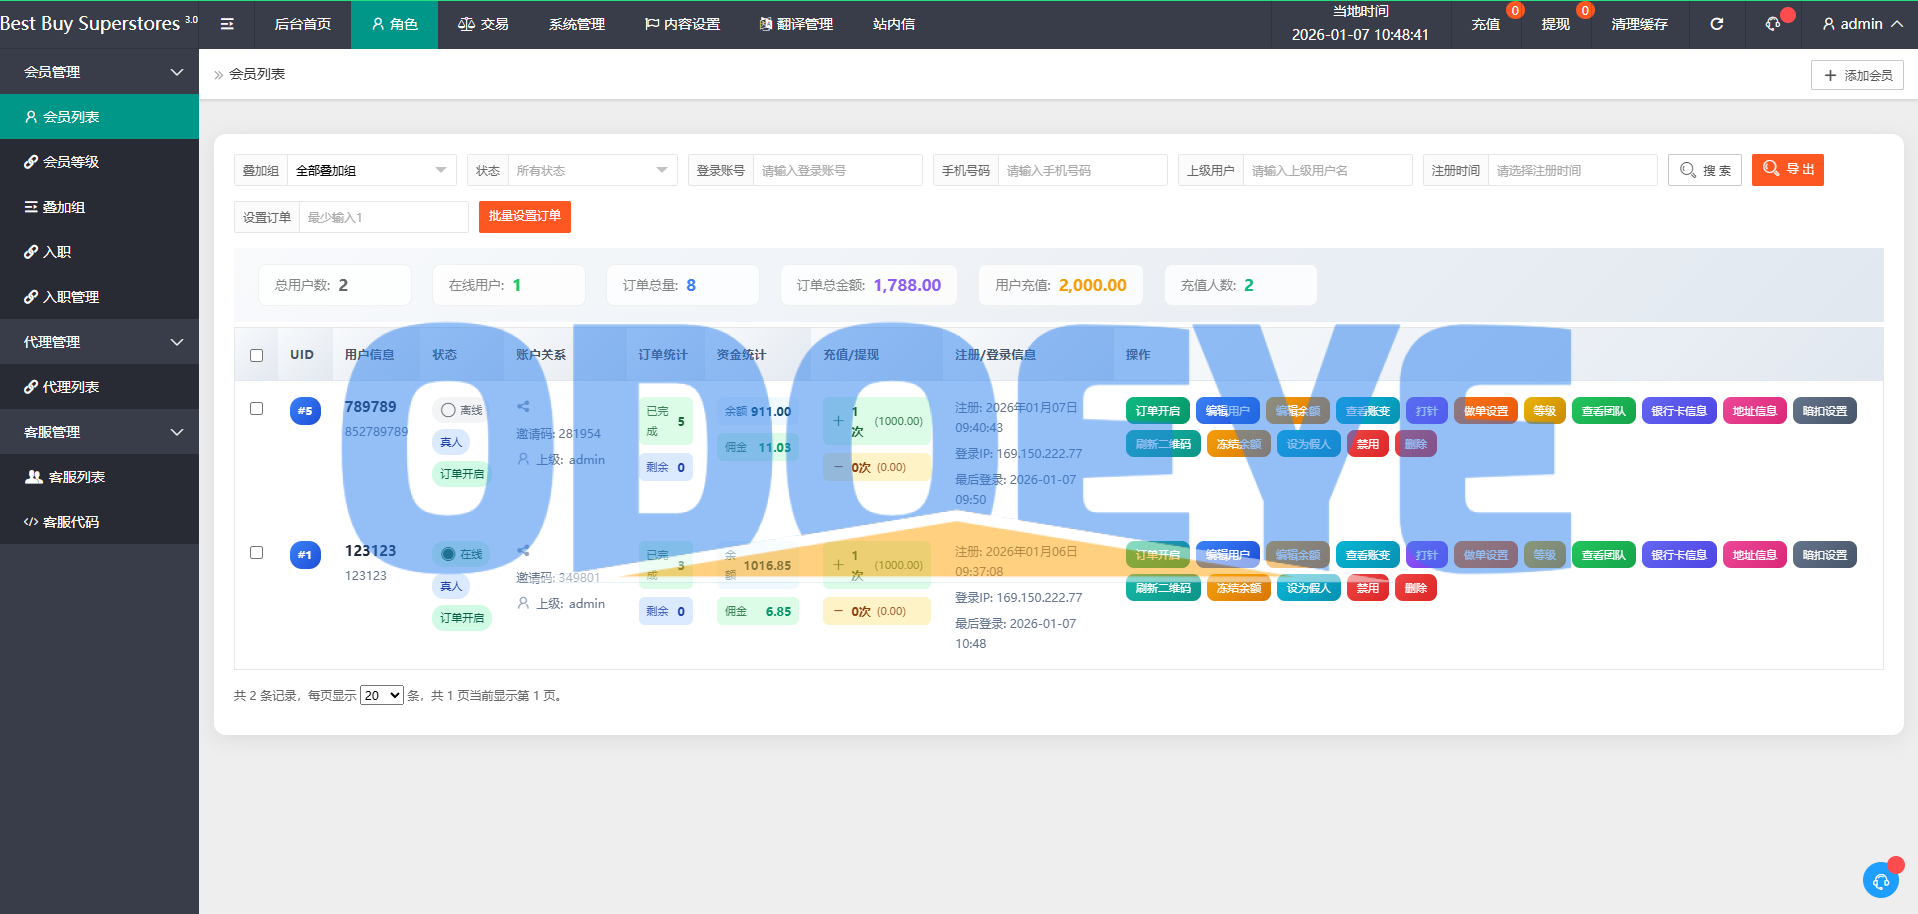Check the row checkbox for UID #5
1918x914 pixels.
pos(257,409)
